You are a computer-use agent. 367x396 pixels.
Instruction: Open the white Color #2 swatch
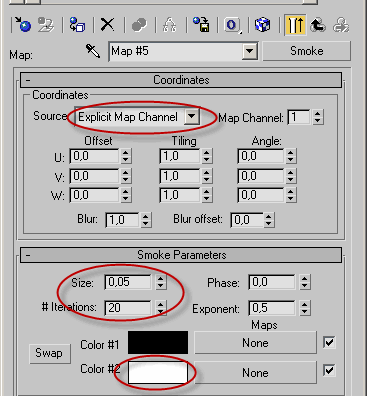point(158,372)
